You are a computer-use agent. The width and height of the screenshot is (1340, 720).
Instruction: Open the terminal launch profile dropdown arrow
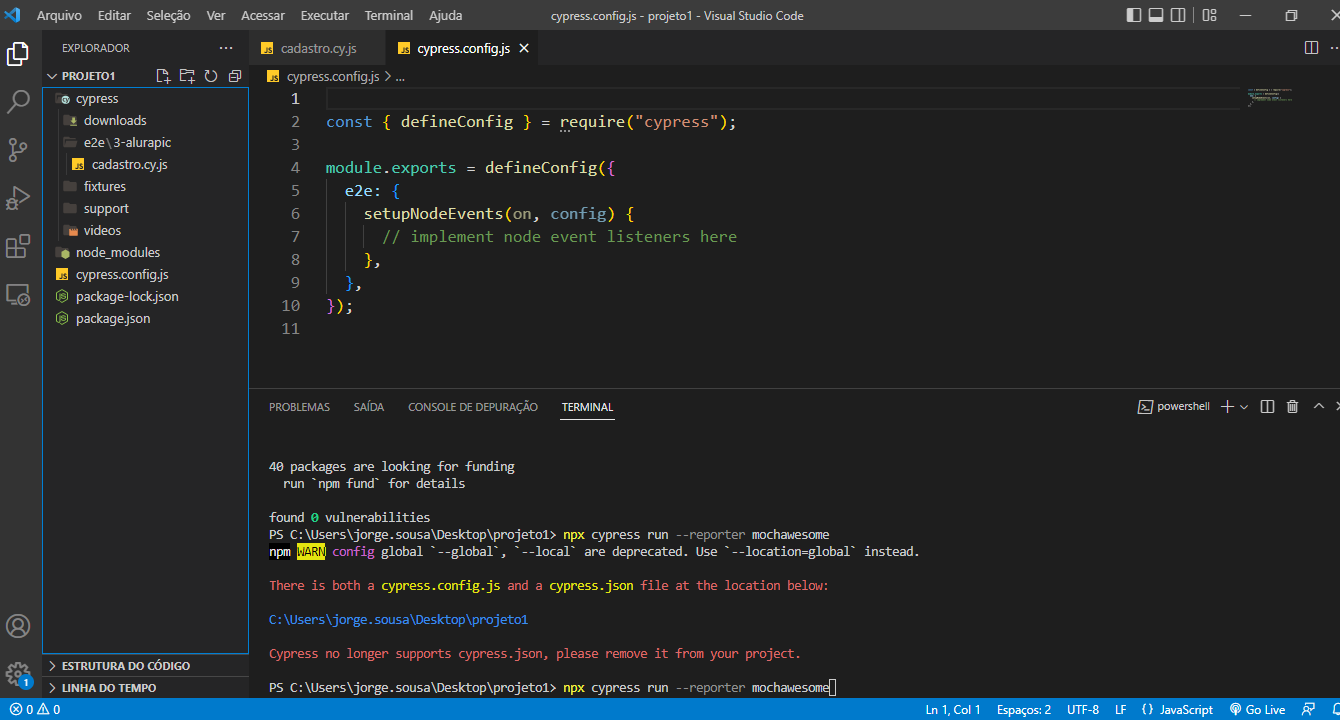coord(1244,407)
